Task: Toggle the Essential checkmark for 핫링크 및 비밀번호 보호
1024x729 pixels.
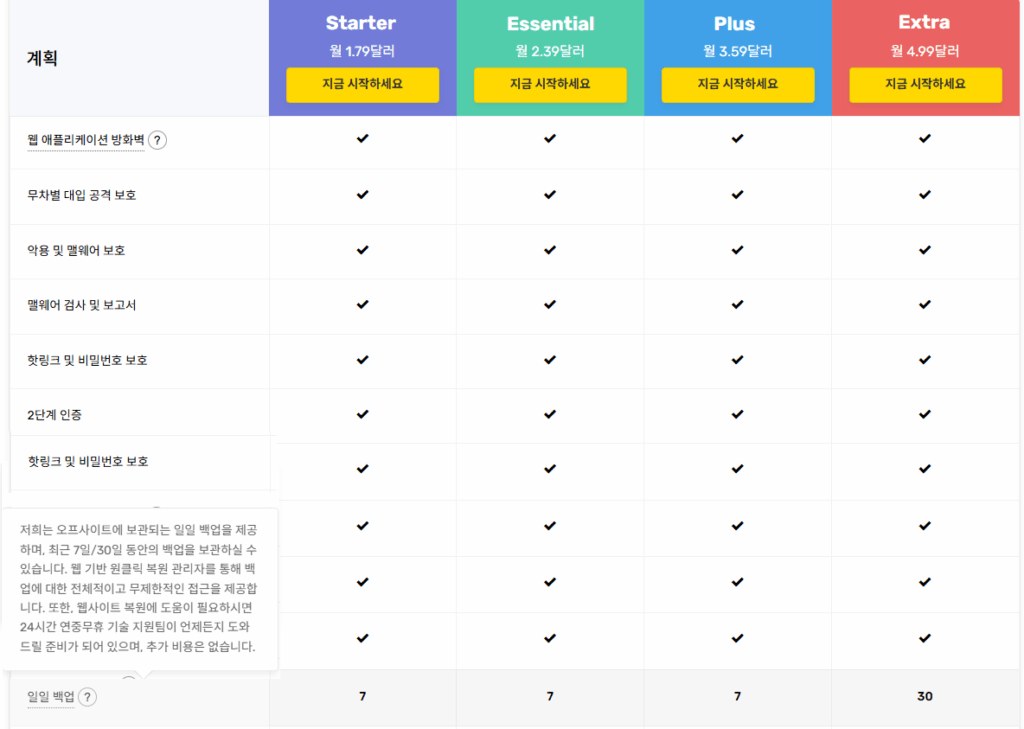Action: 549,362
